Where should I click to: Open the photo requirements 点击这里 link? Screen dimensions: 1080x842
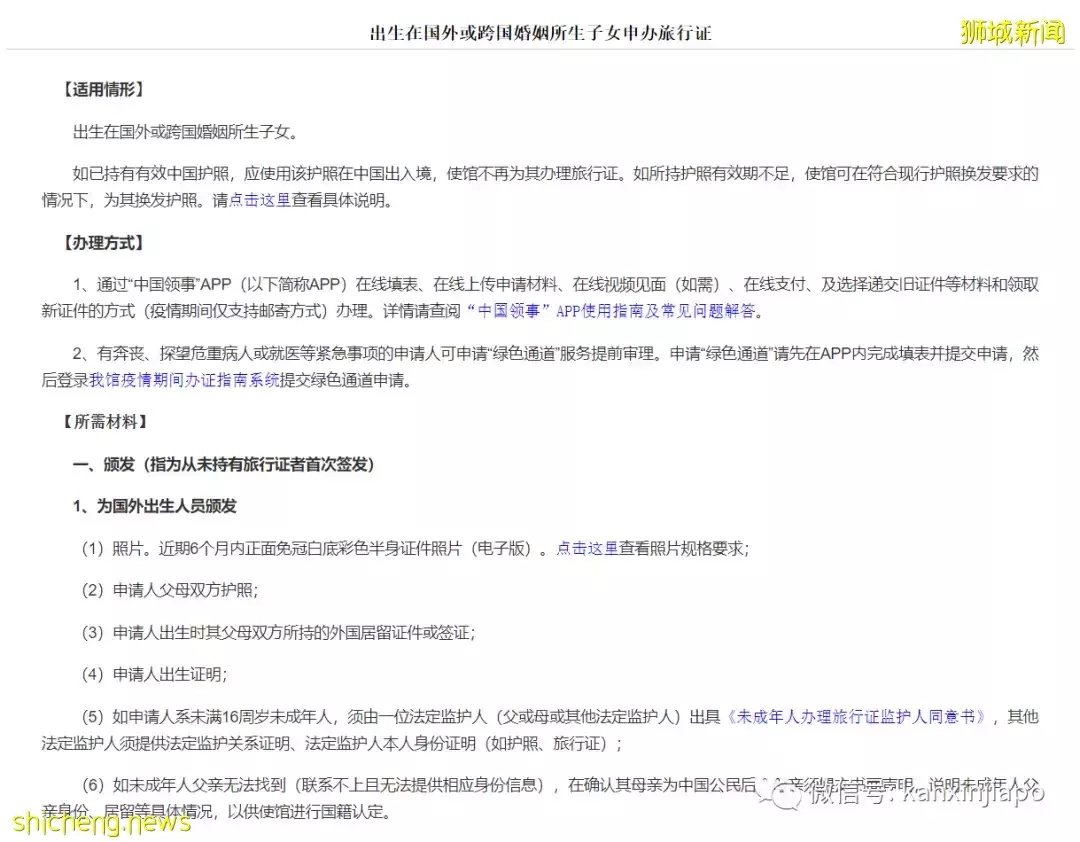[589, 548]
